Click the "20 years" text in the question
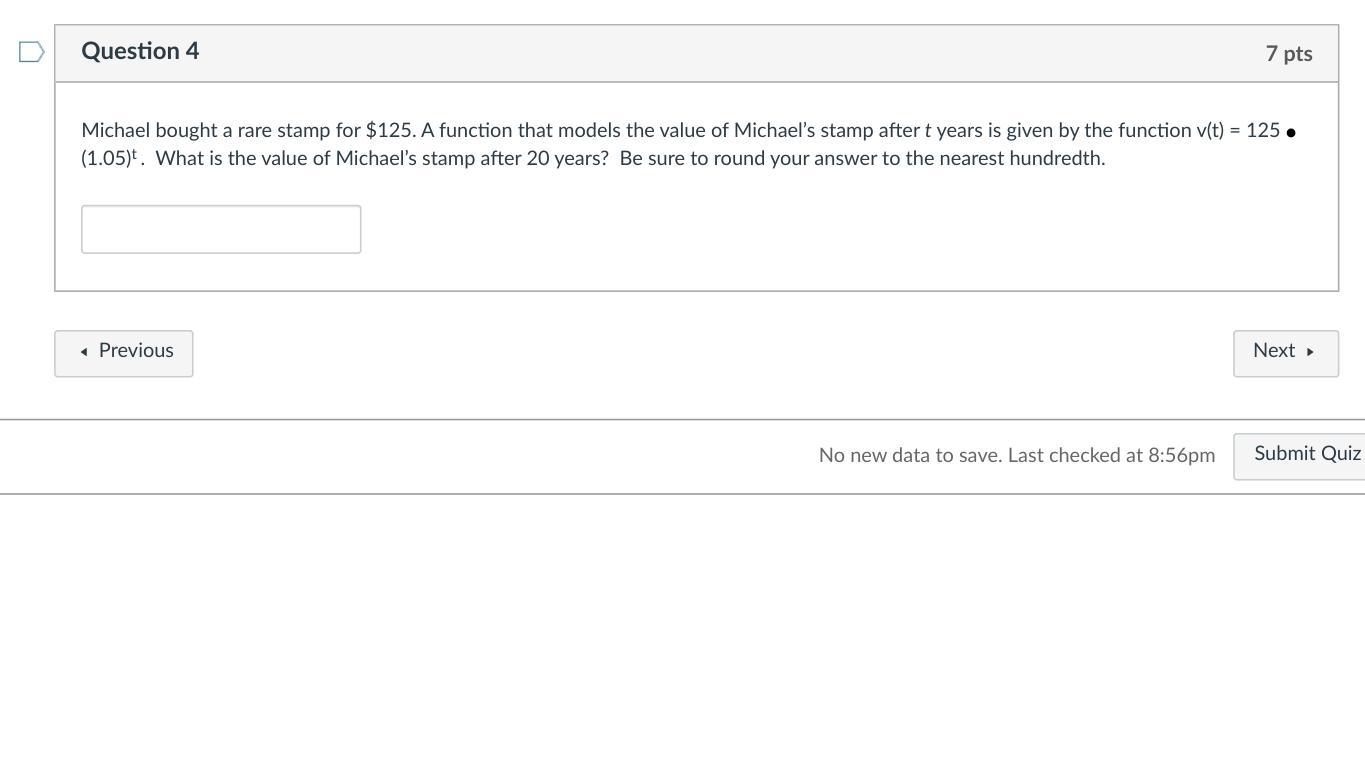The width and height of the screenshot is (1365, 768). pos(563,159)
